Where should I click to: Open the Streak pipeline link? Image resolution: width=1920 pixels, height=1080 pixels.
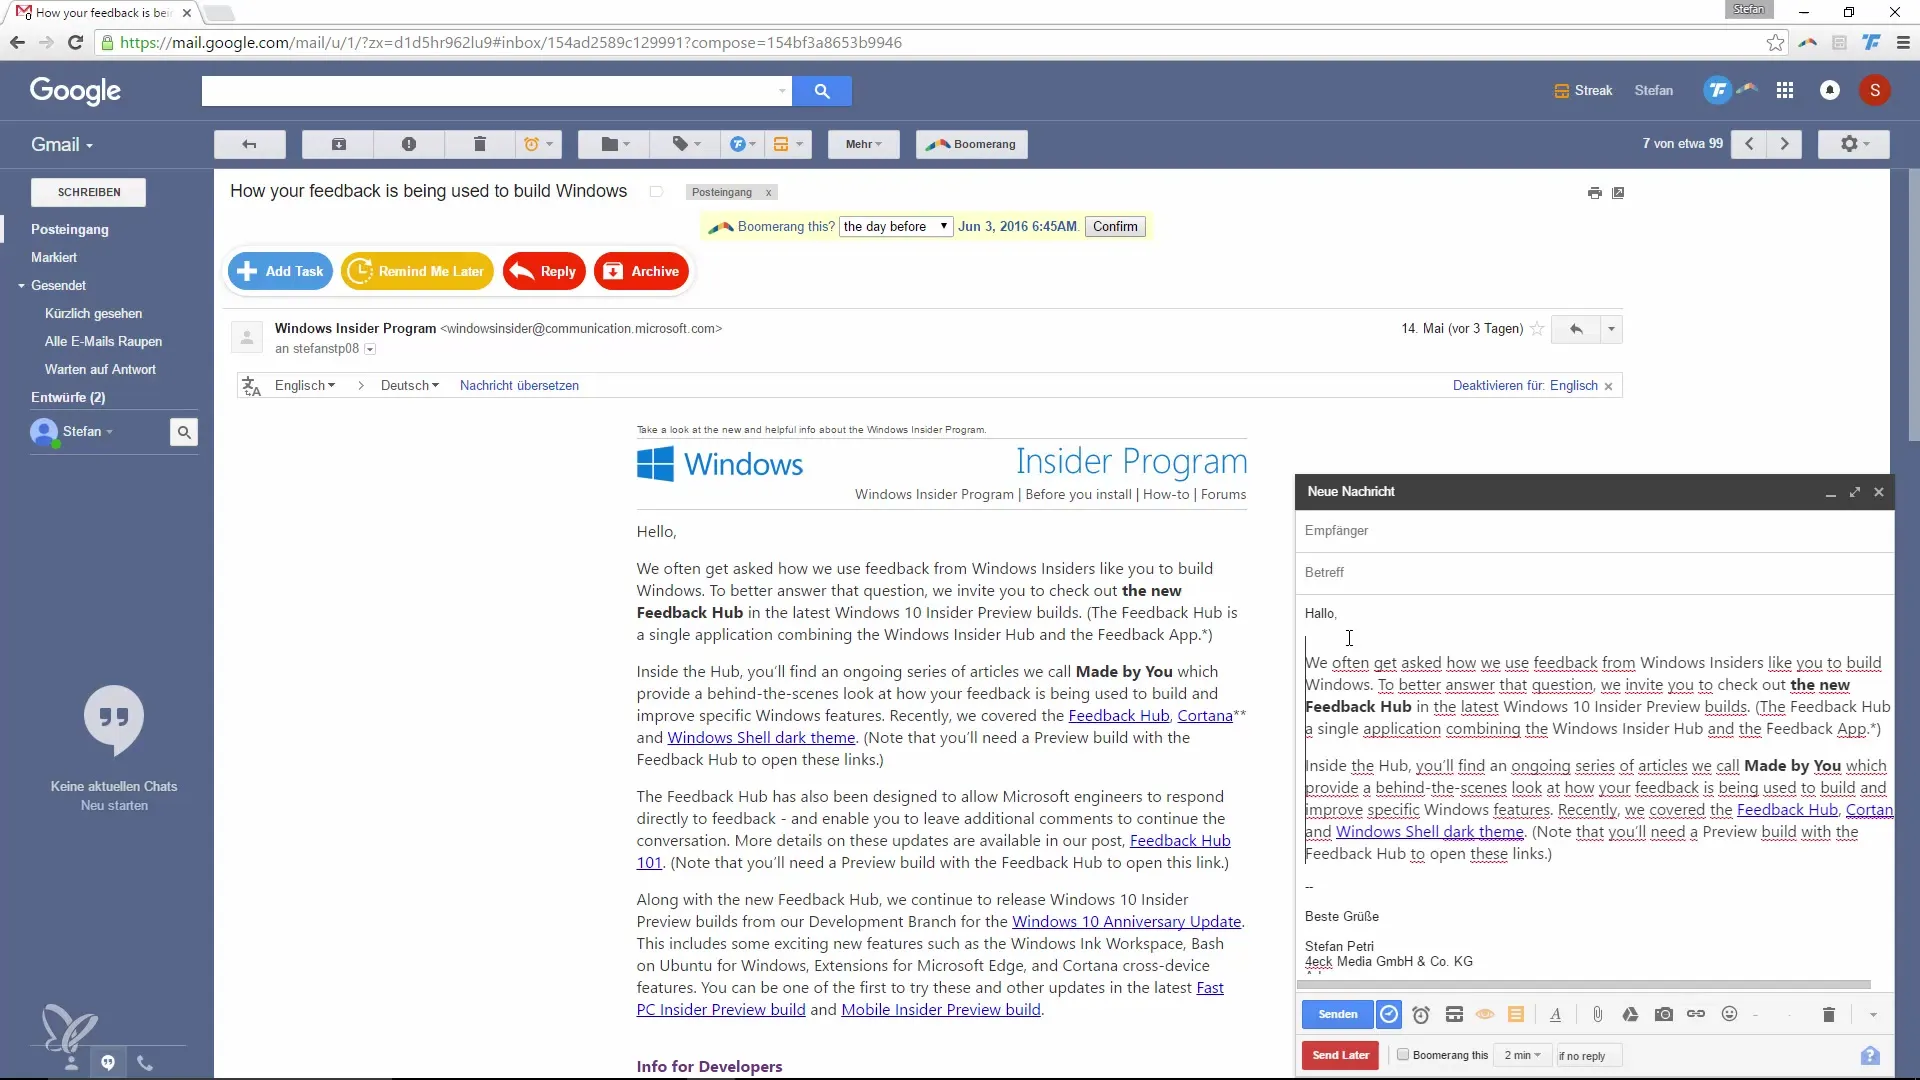pos(1583,91)
